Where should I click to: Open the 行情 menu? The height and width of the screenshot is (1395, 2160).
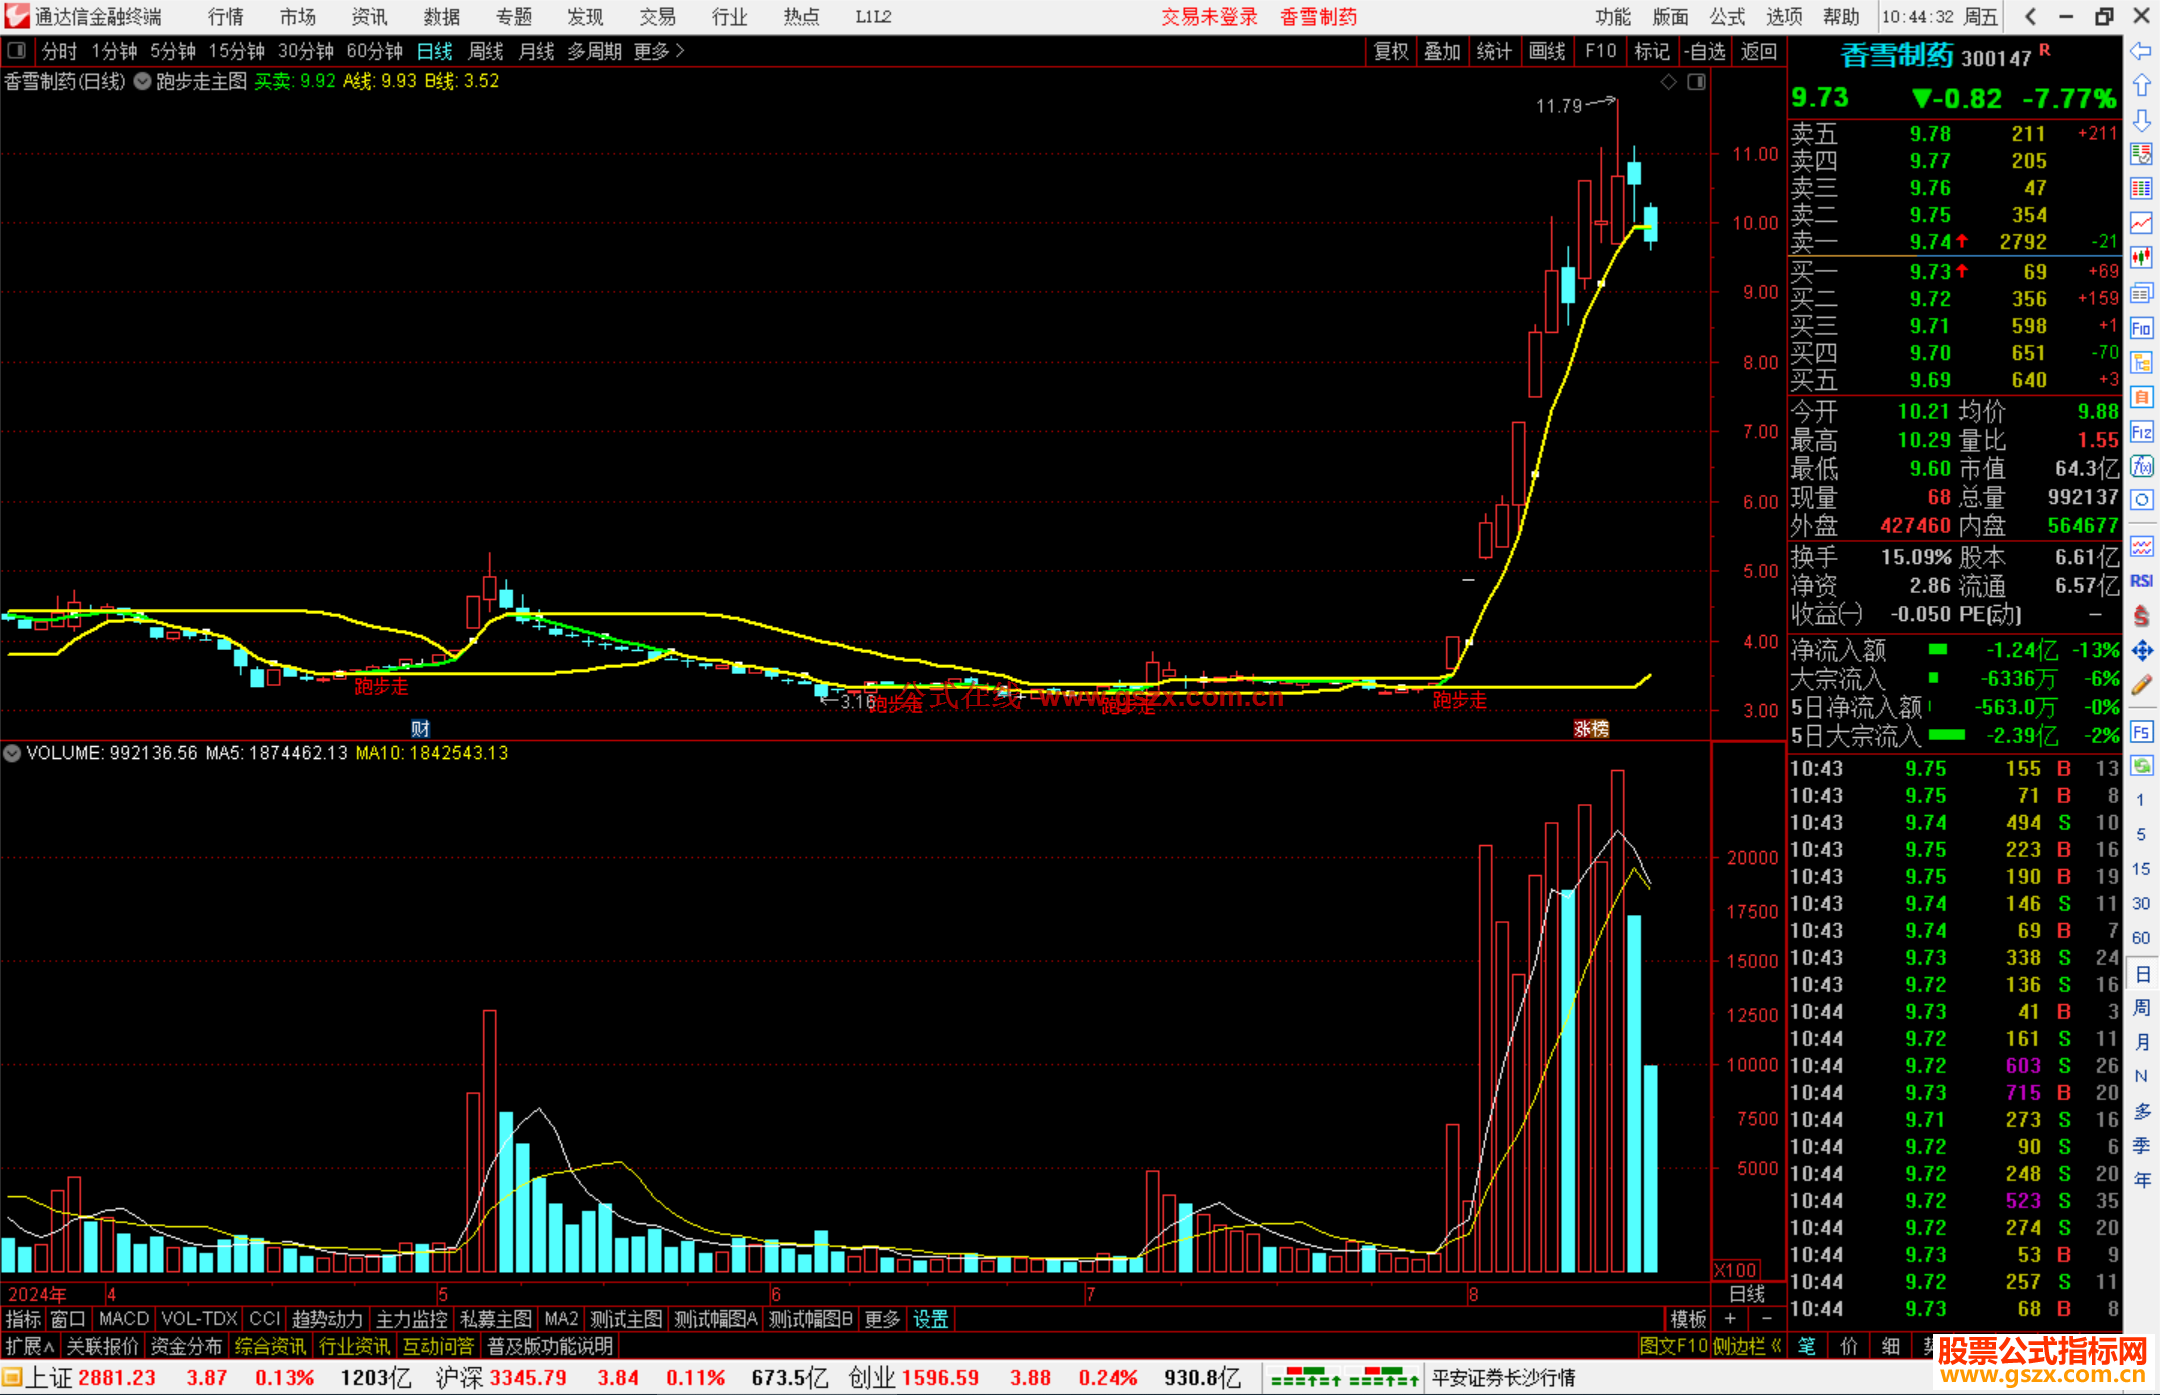(x=225, y=16)
